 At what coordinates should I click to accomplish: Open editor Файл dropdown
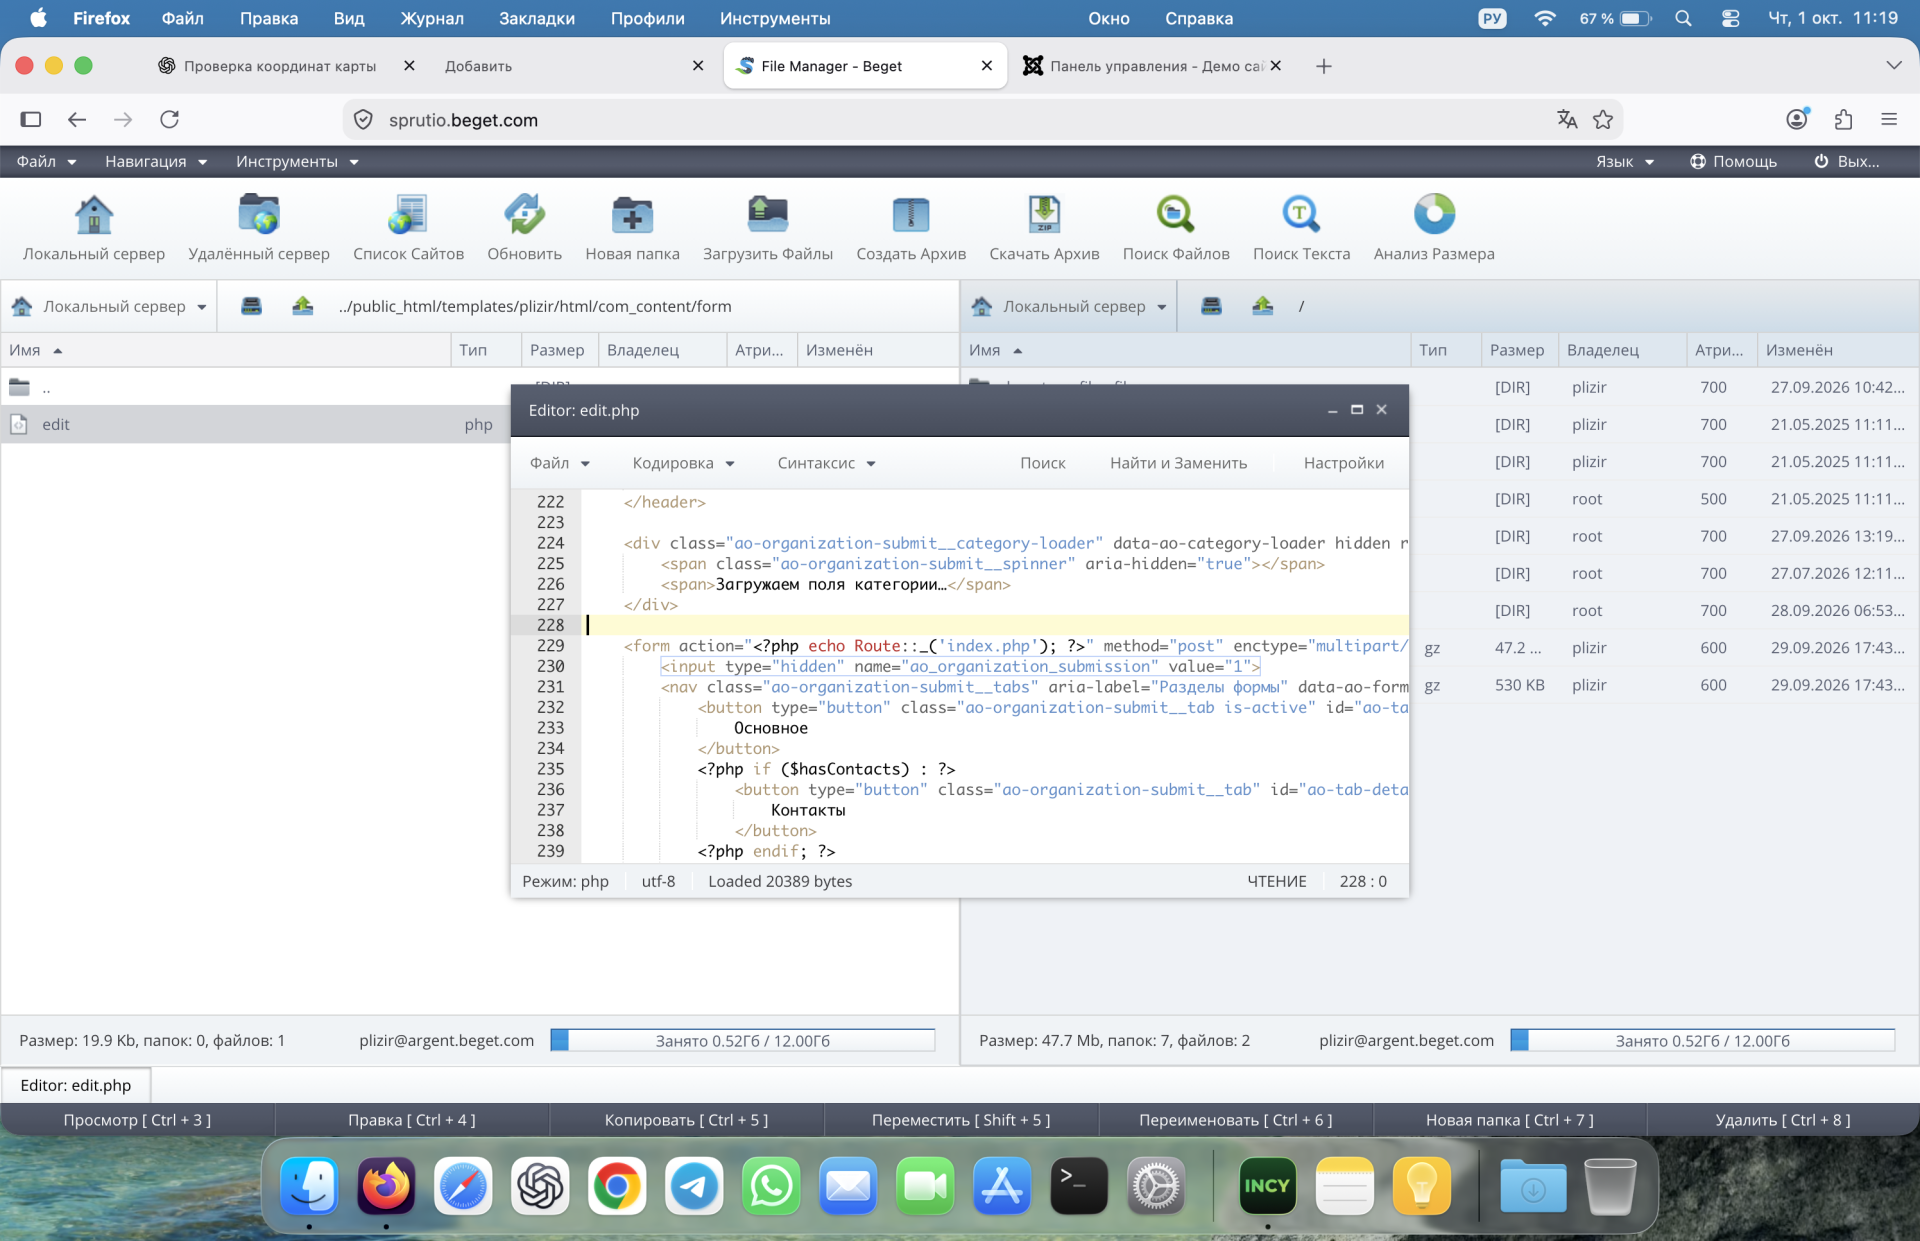pos(559,463)
